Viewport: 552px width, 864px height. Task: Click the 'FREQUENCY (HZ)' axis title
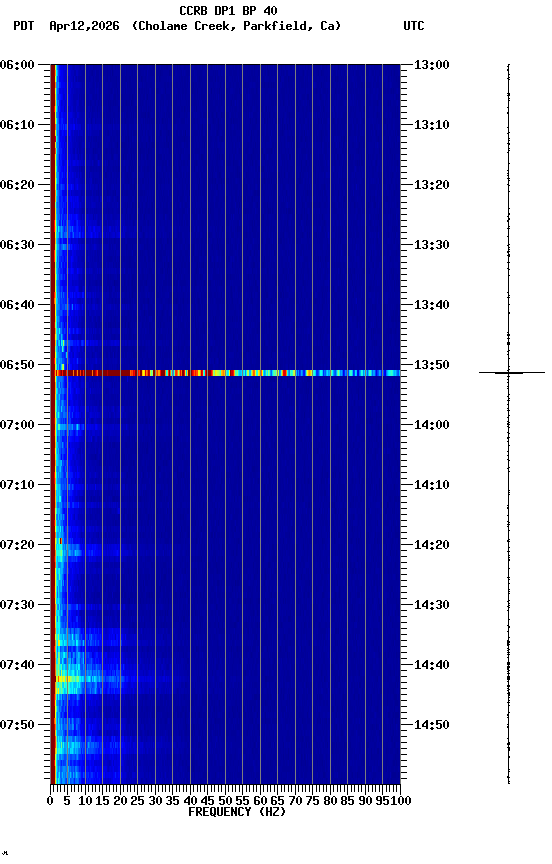coord(237,812)
